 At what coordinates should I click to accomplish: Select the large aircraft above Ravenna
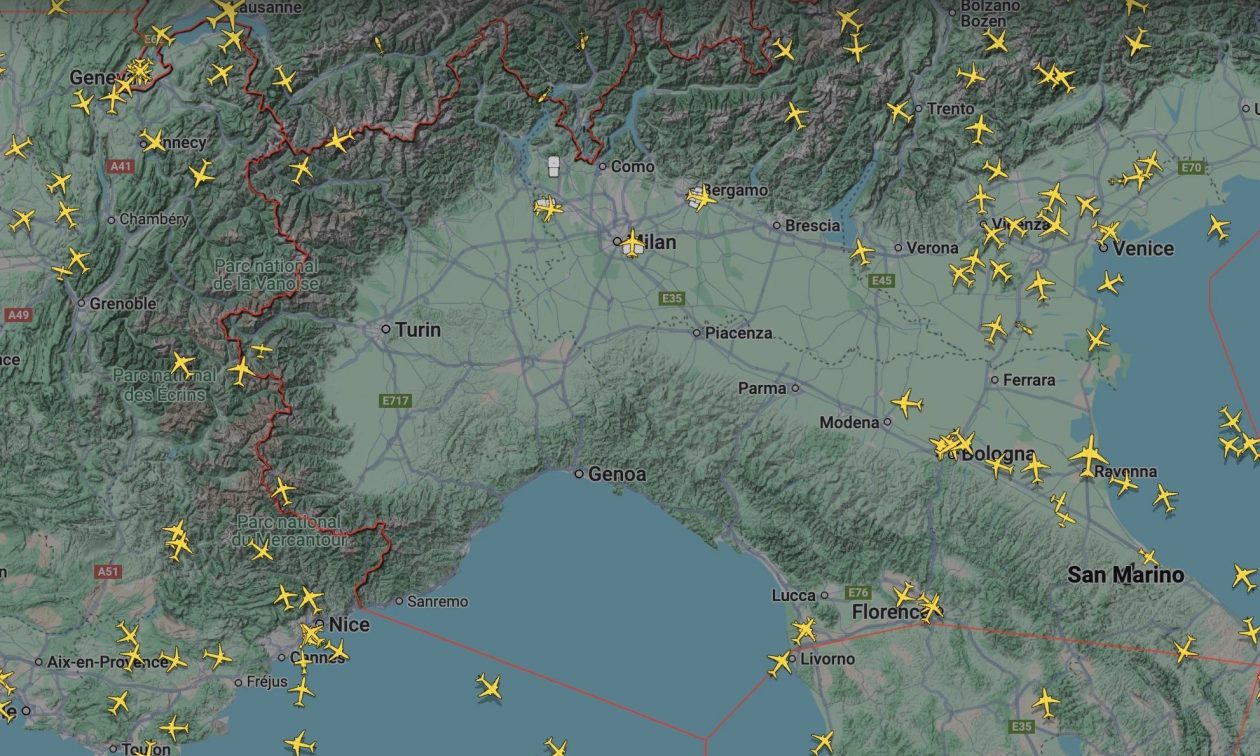[1088, 455]
